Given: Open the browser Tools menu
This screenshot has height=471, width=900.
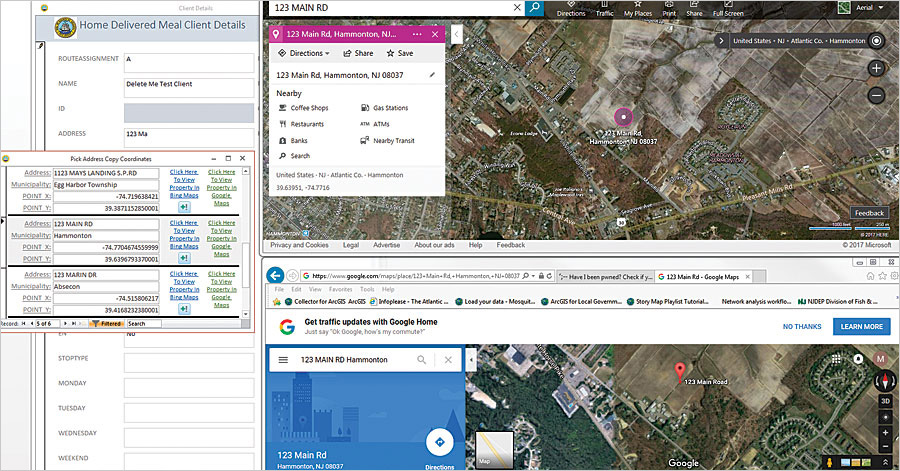Looking at the screenshot, I should point(367,289).
